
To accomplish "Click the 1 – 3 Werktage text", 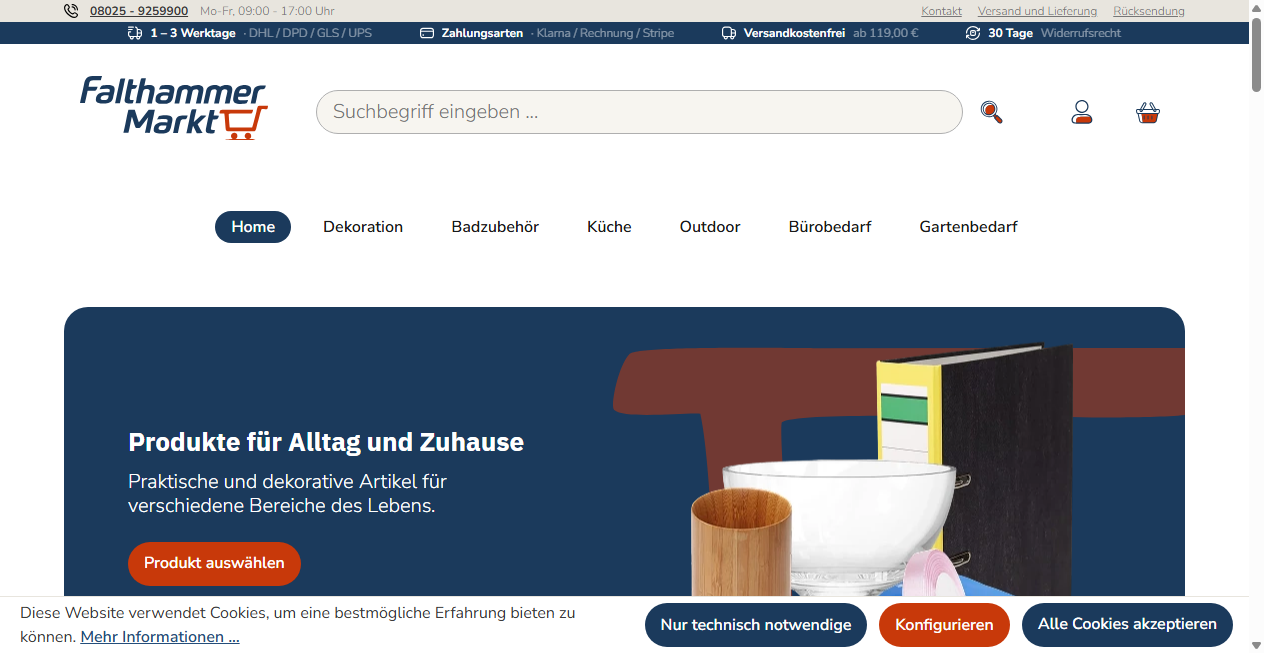I will coord(193,33).
